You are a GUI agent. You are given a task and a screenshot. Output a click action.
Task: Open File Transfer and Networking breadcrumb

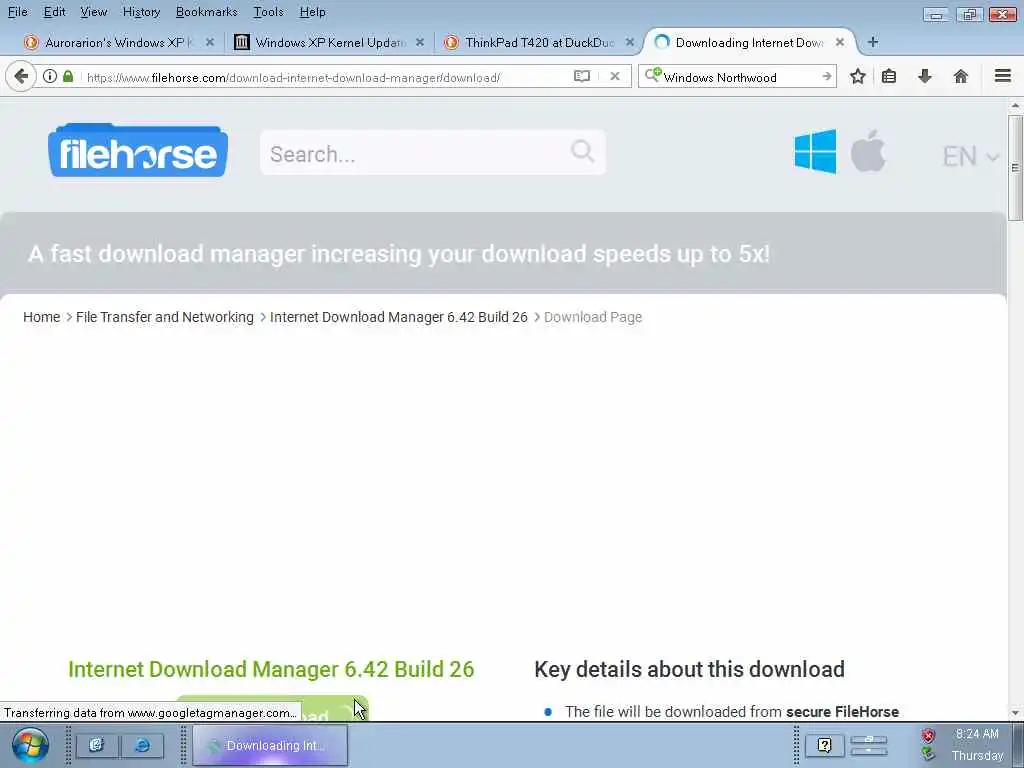165,317
